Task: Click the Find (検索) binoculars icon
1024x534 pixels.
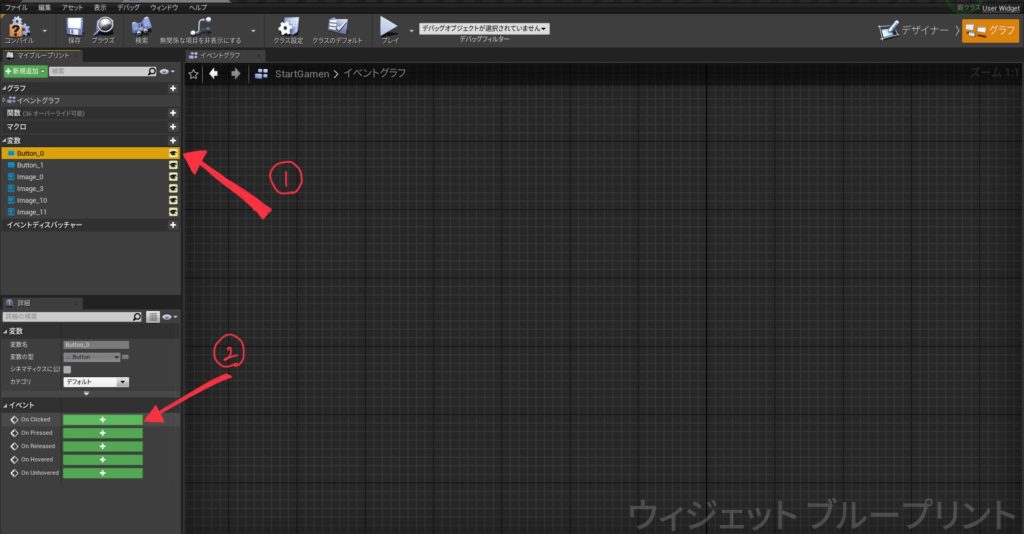Action: 141,27
